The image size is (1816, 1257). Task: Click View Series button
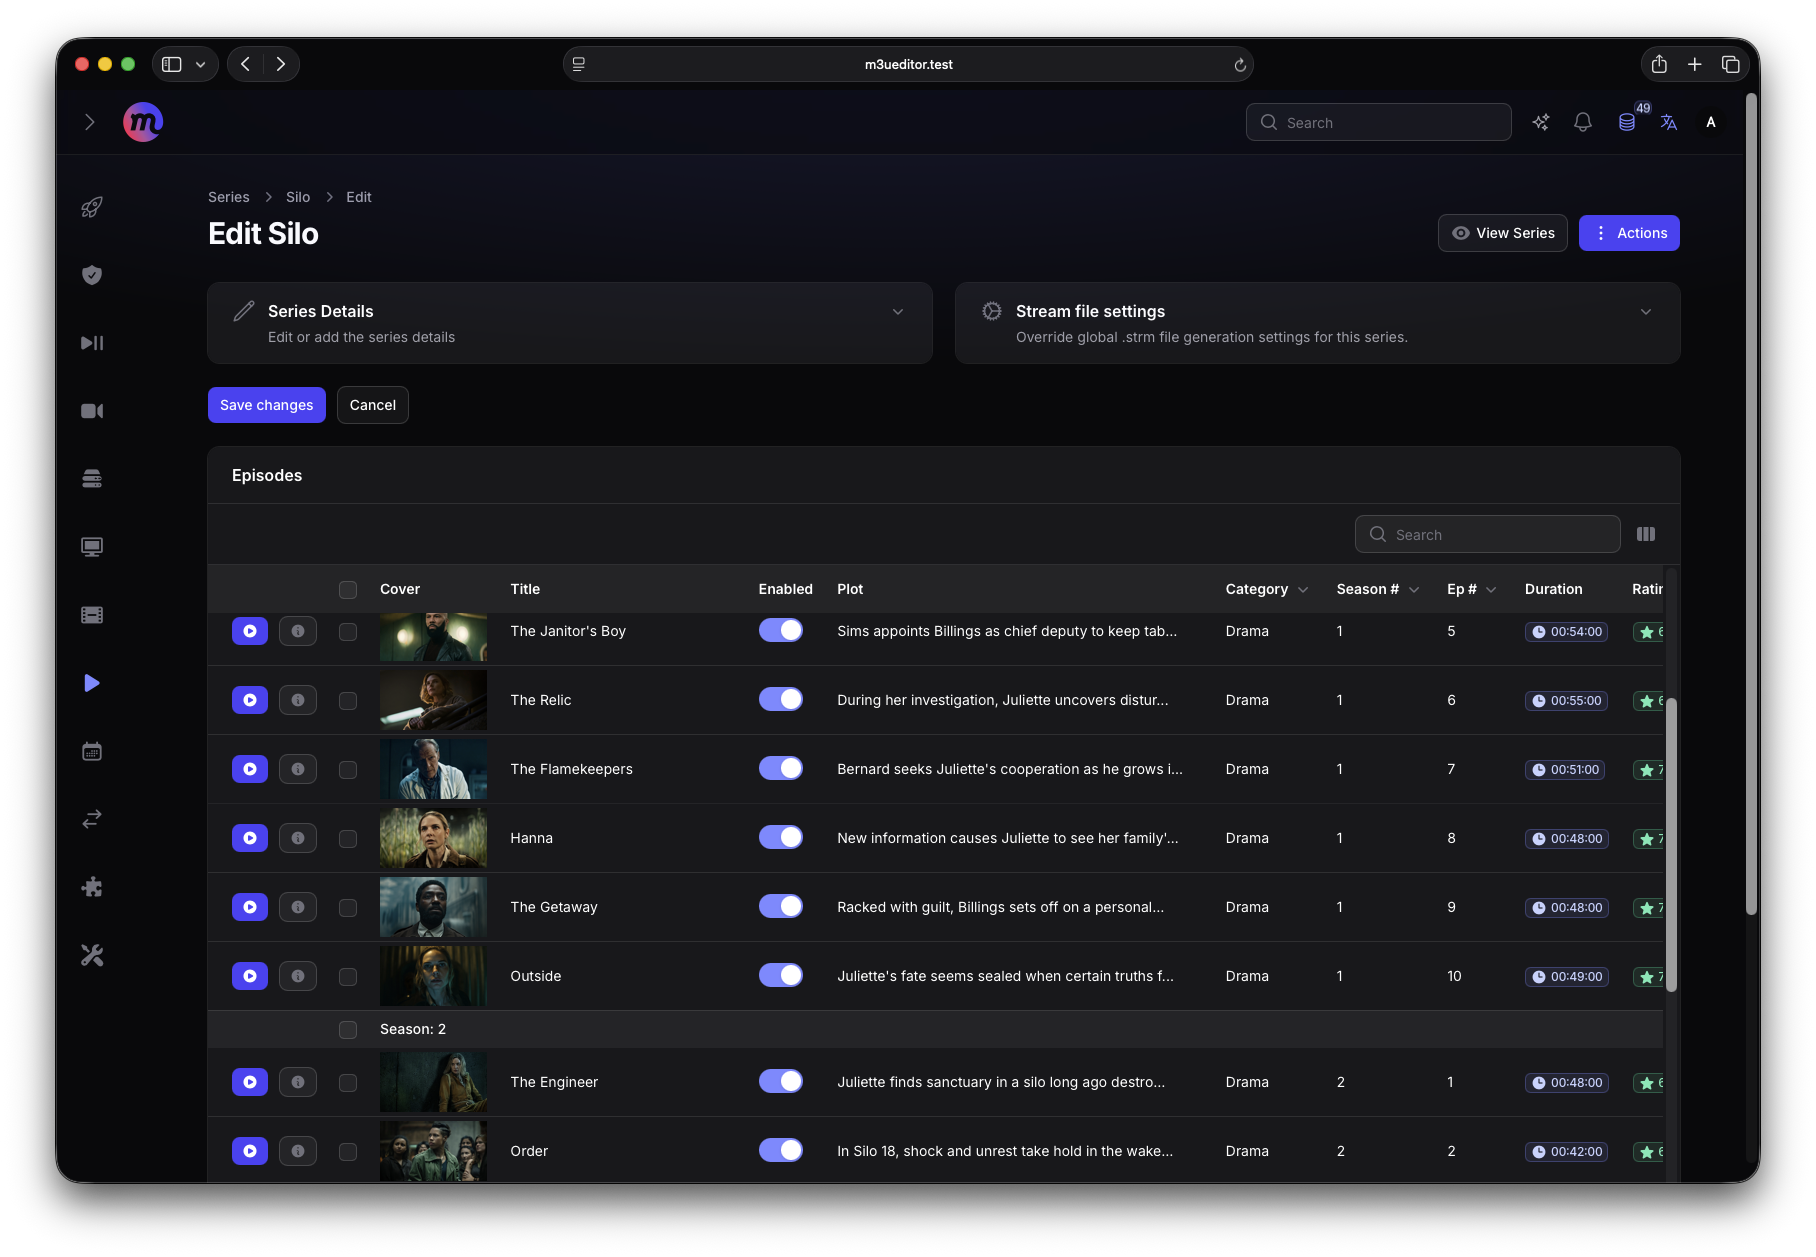[x=1503, y=233]
